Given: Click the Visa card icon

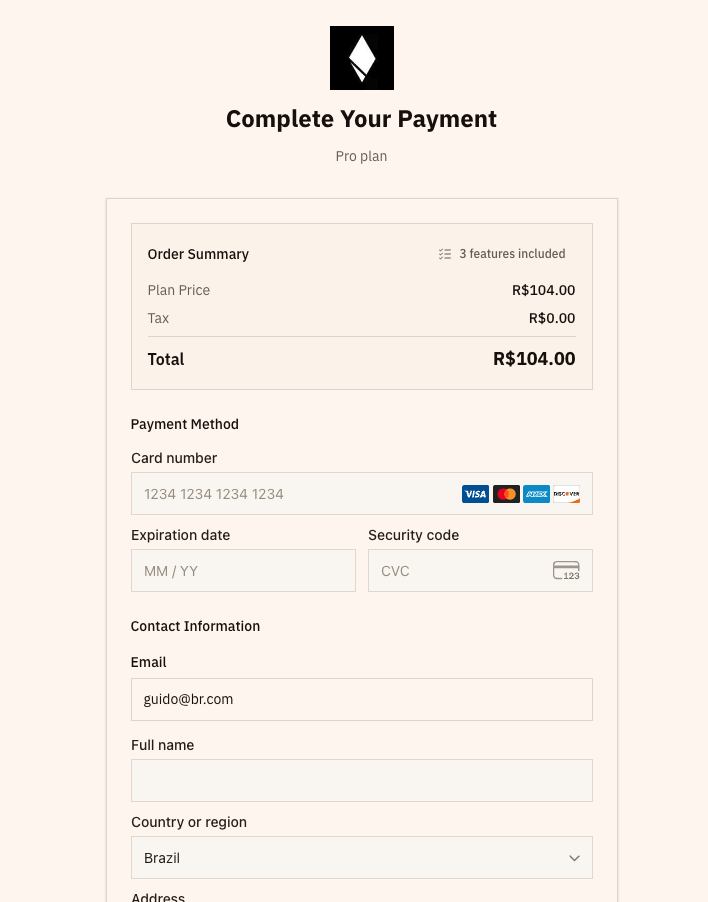Looking at the screenshot, I should 475,494.
